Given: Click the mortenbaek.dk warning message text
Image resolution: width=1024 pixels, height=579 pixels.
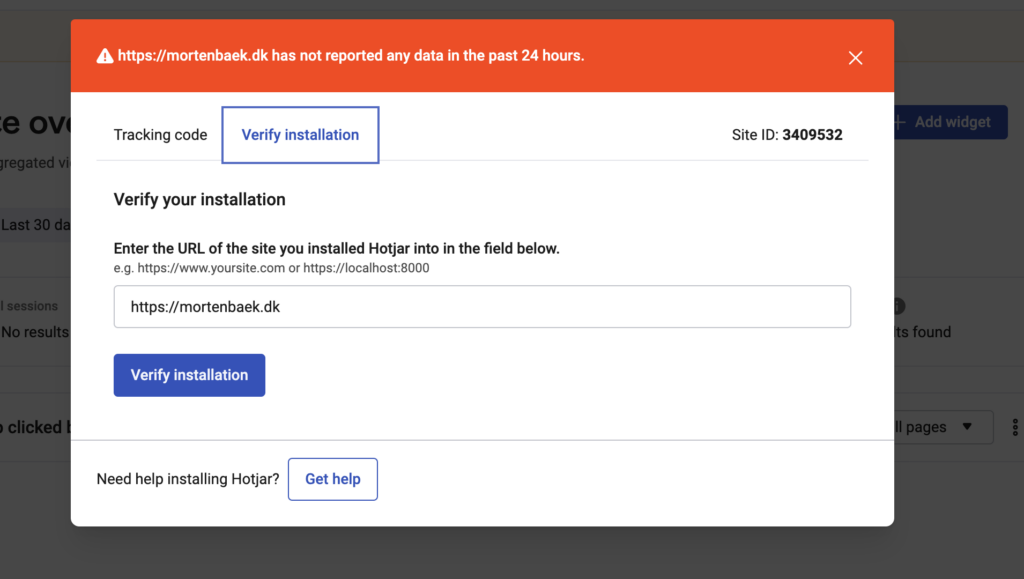Looking at the screenshot, I should [x=351, y=55].
